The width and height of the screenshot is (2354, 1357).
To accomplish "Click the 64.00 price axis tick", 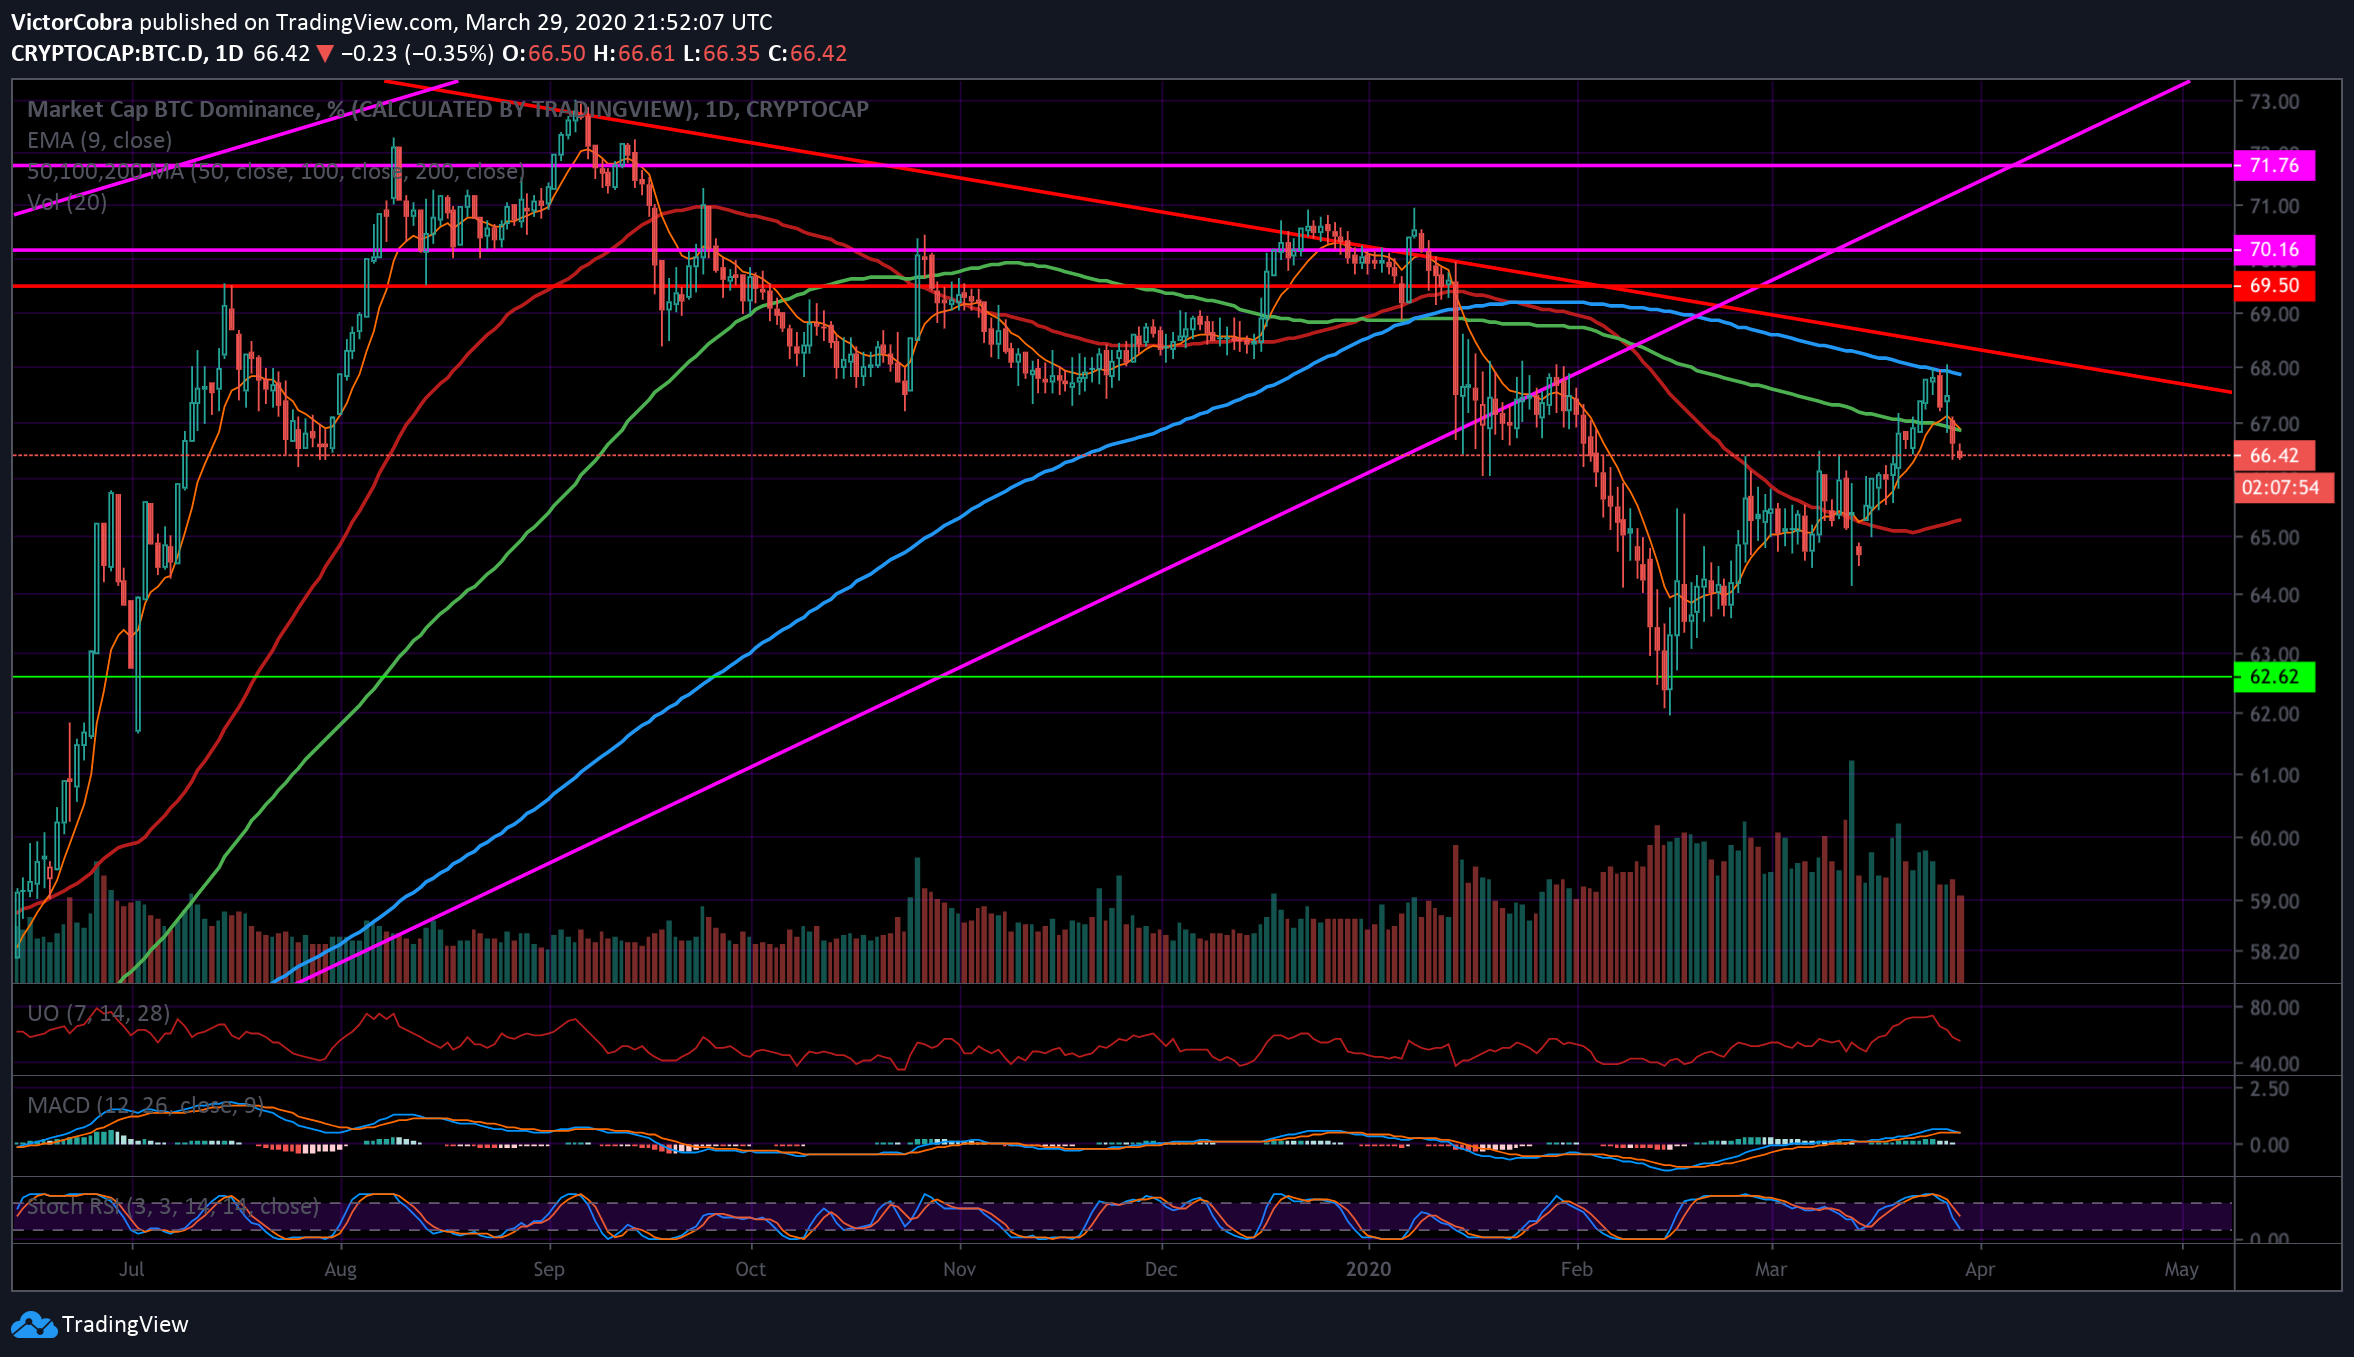I will pos(2274,594).
